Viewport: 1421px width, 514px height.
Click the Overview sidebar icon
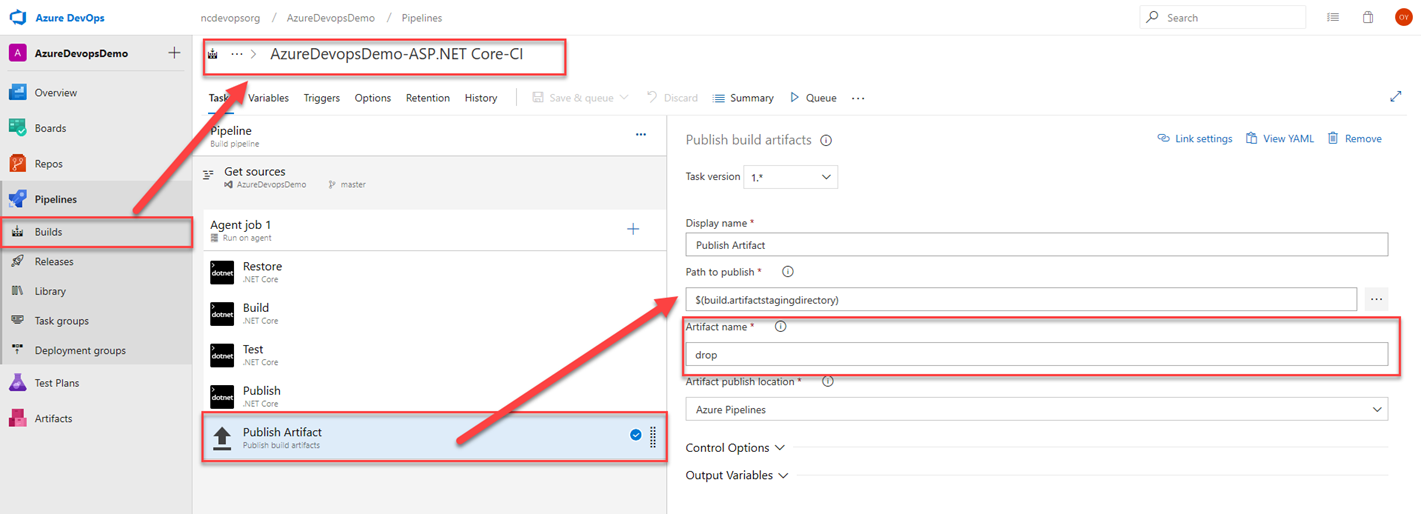(x=17, y=92)
